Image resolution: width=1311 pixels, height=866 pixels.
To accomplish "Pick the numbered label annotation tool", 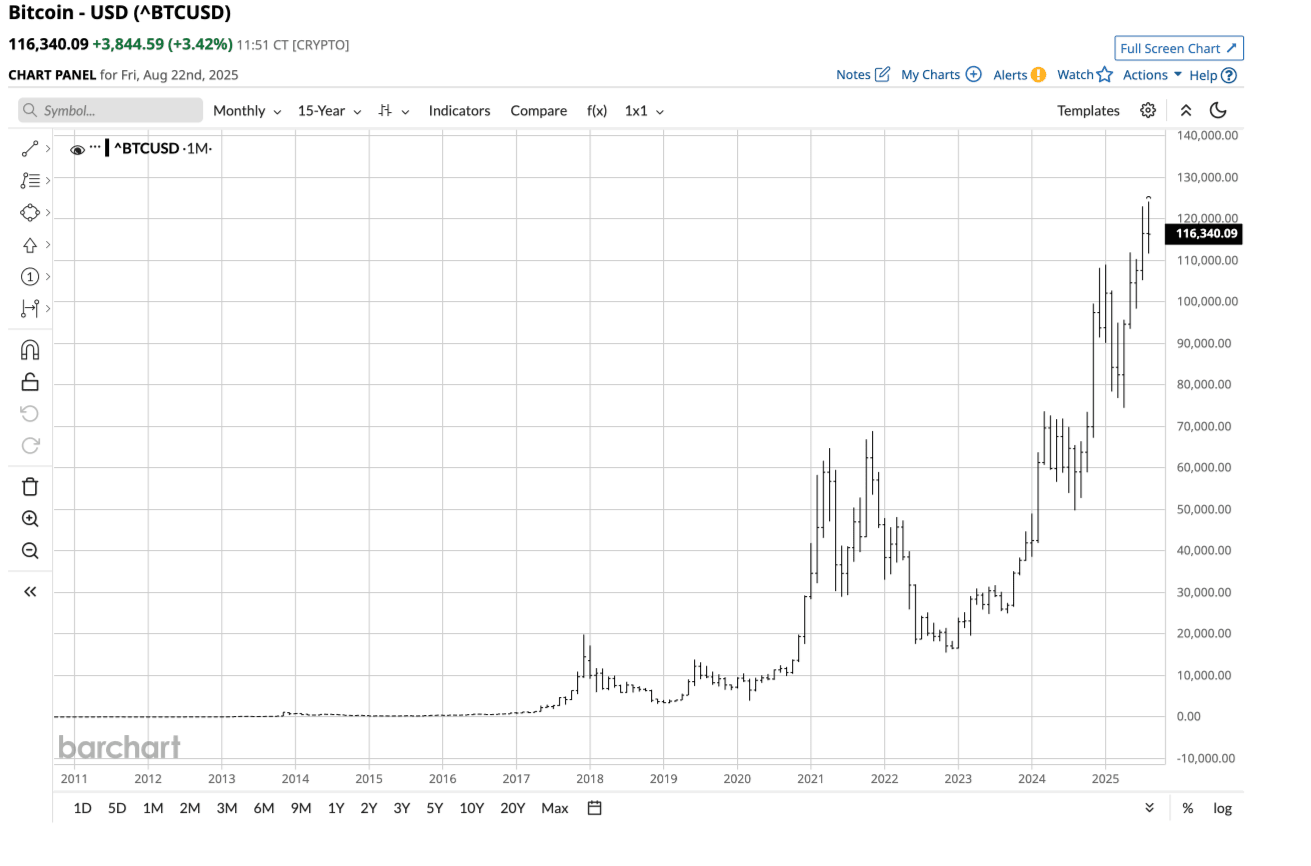I will point(30,277).
